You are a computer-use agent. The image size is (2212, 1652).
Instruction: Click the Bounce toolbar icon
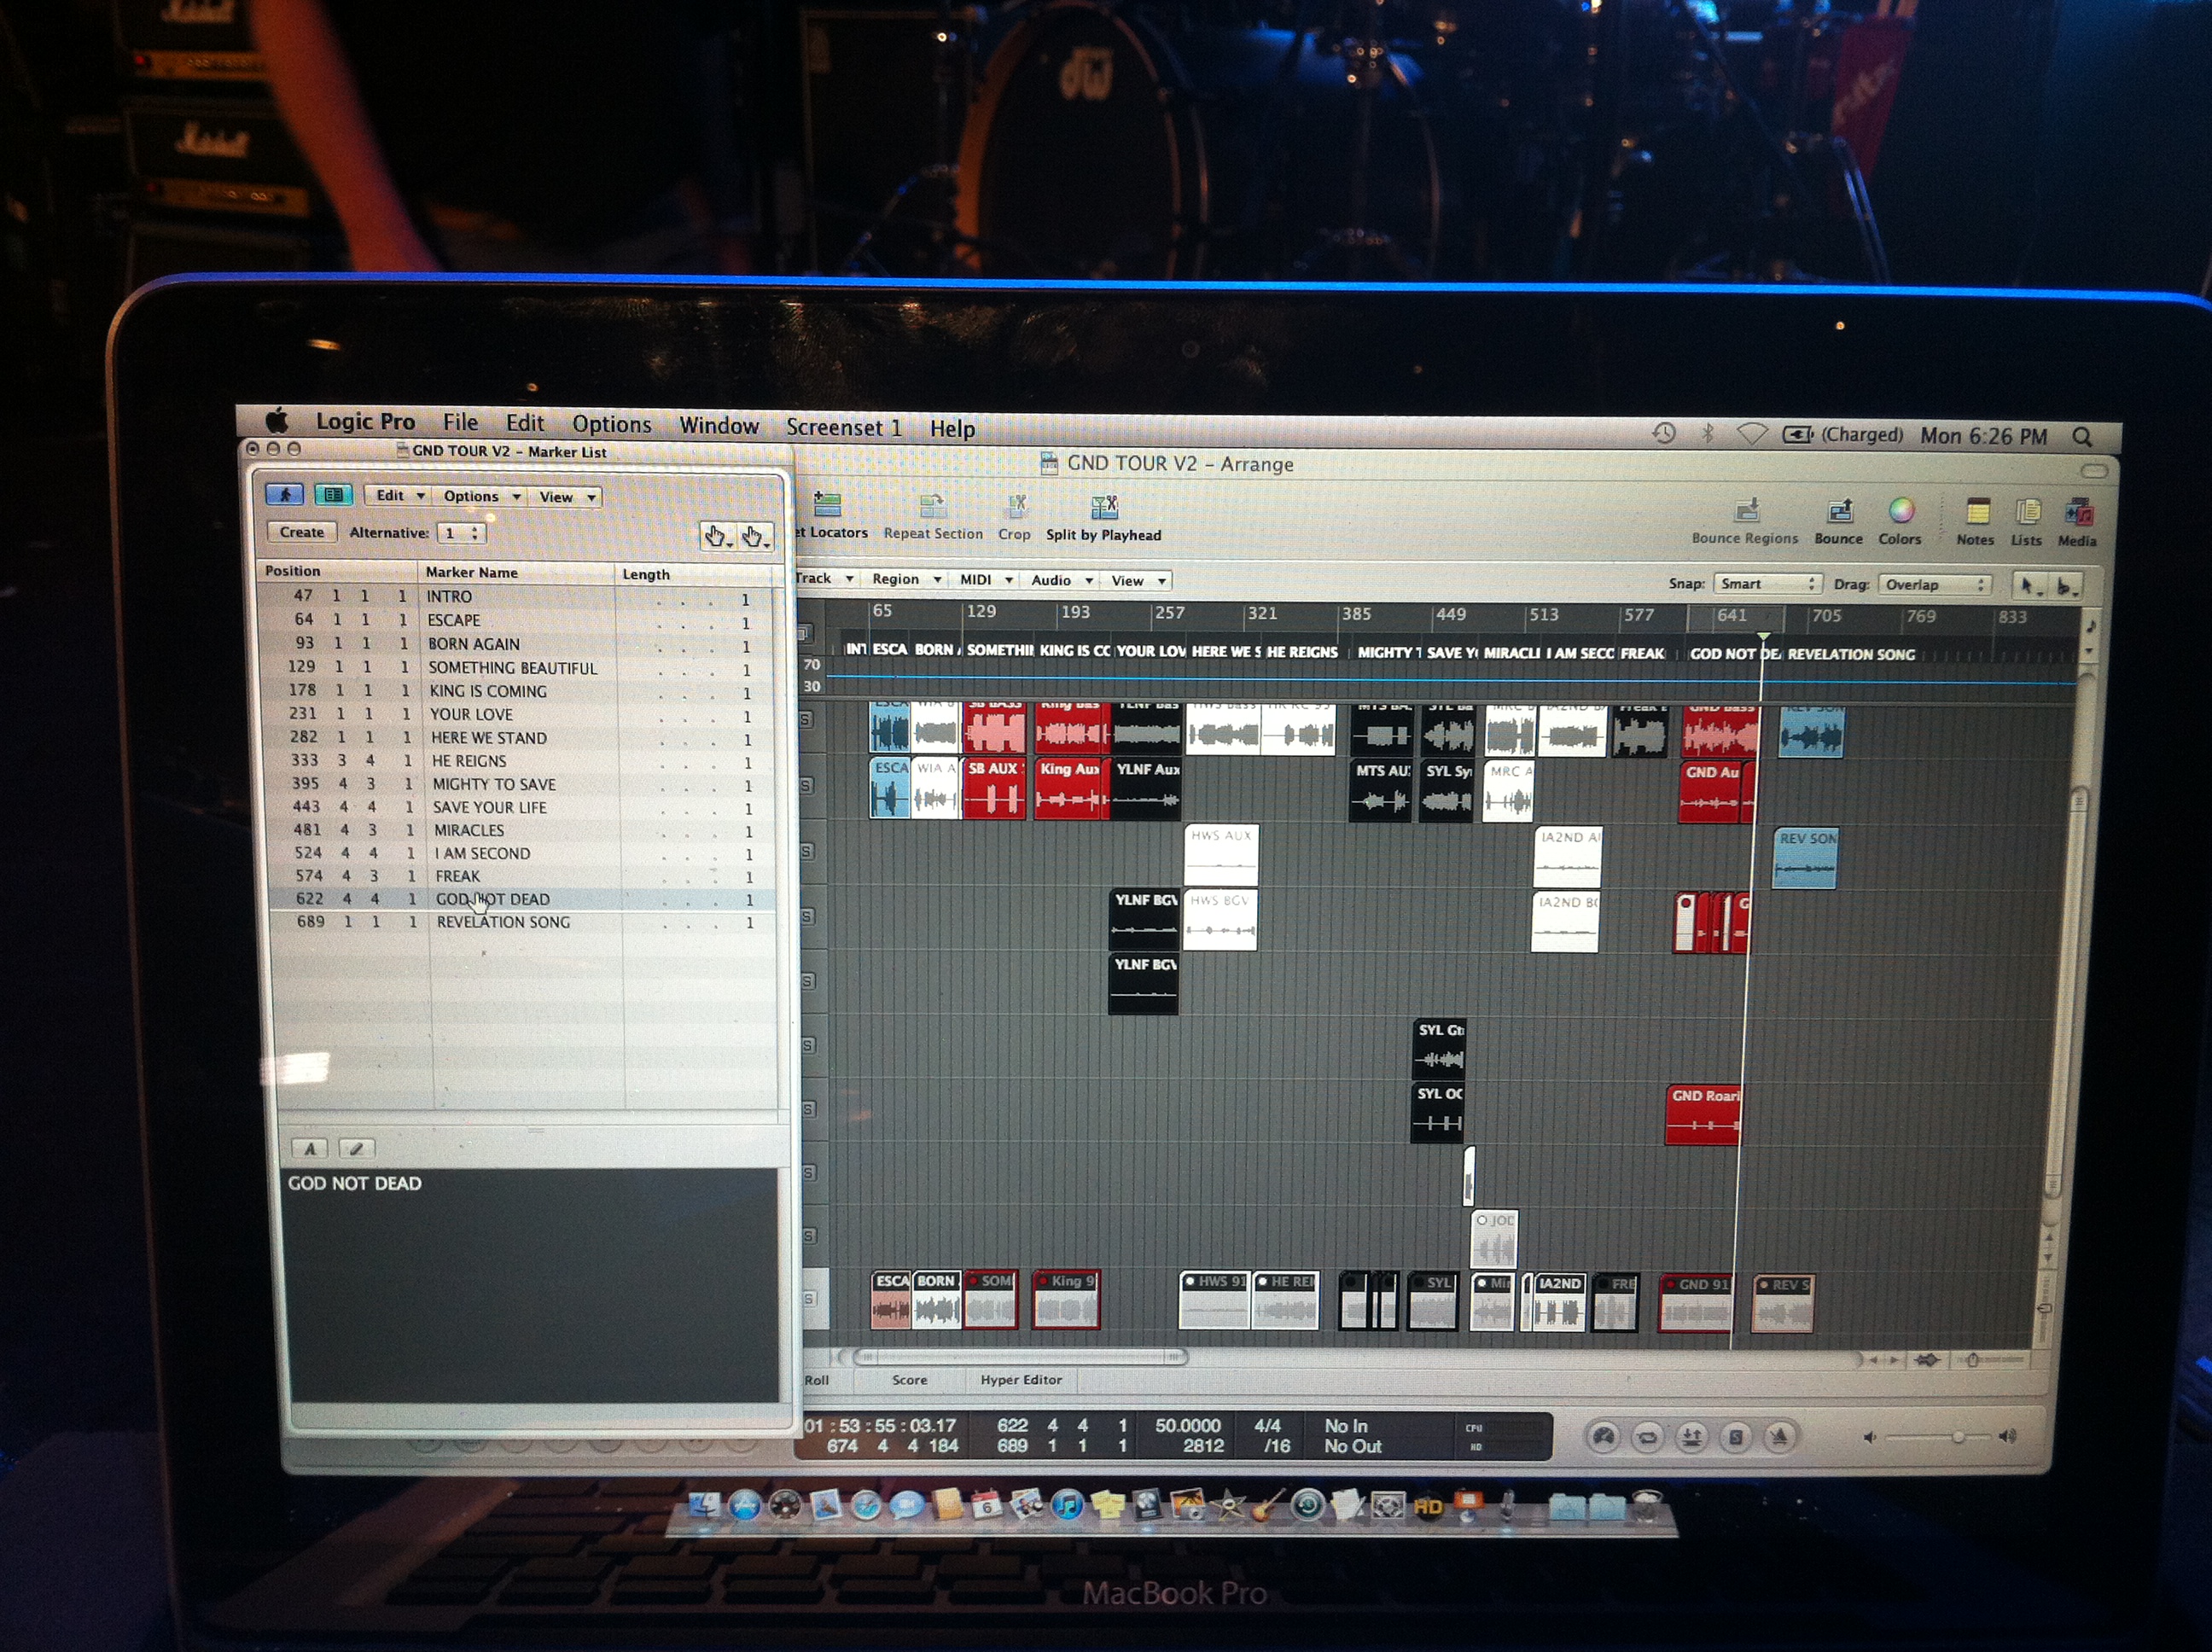(1839, 511)
